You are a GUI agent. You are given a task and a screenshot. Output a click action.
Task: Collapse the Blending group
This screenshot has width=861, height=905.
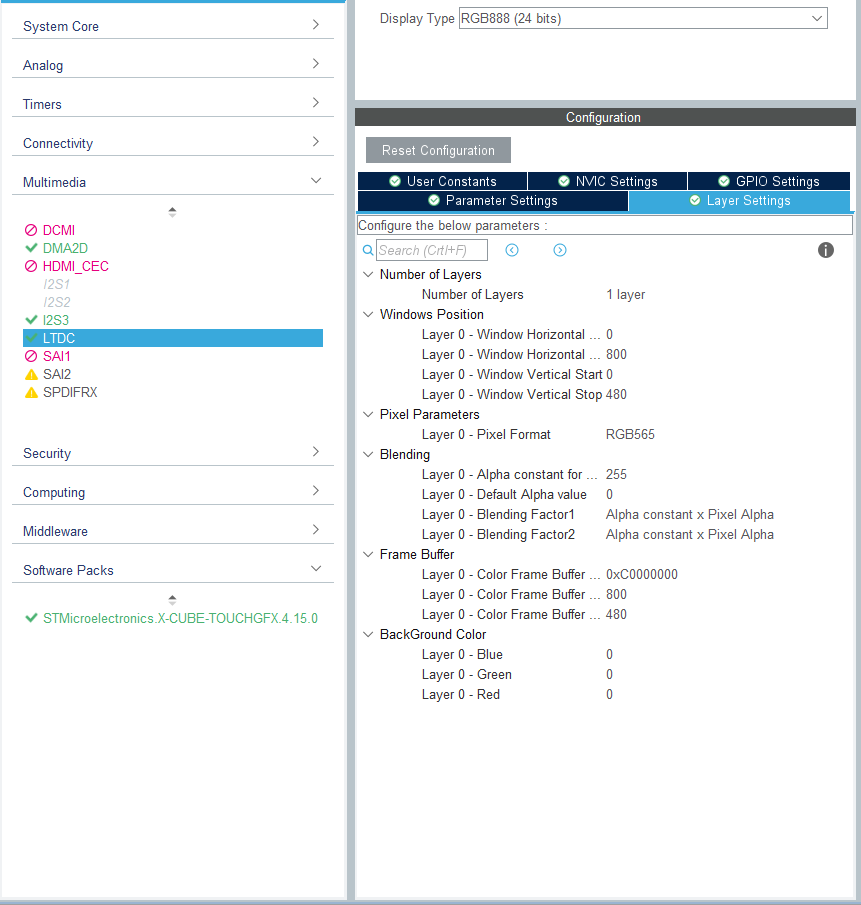tap(368, 455)
